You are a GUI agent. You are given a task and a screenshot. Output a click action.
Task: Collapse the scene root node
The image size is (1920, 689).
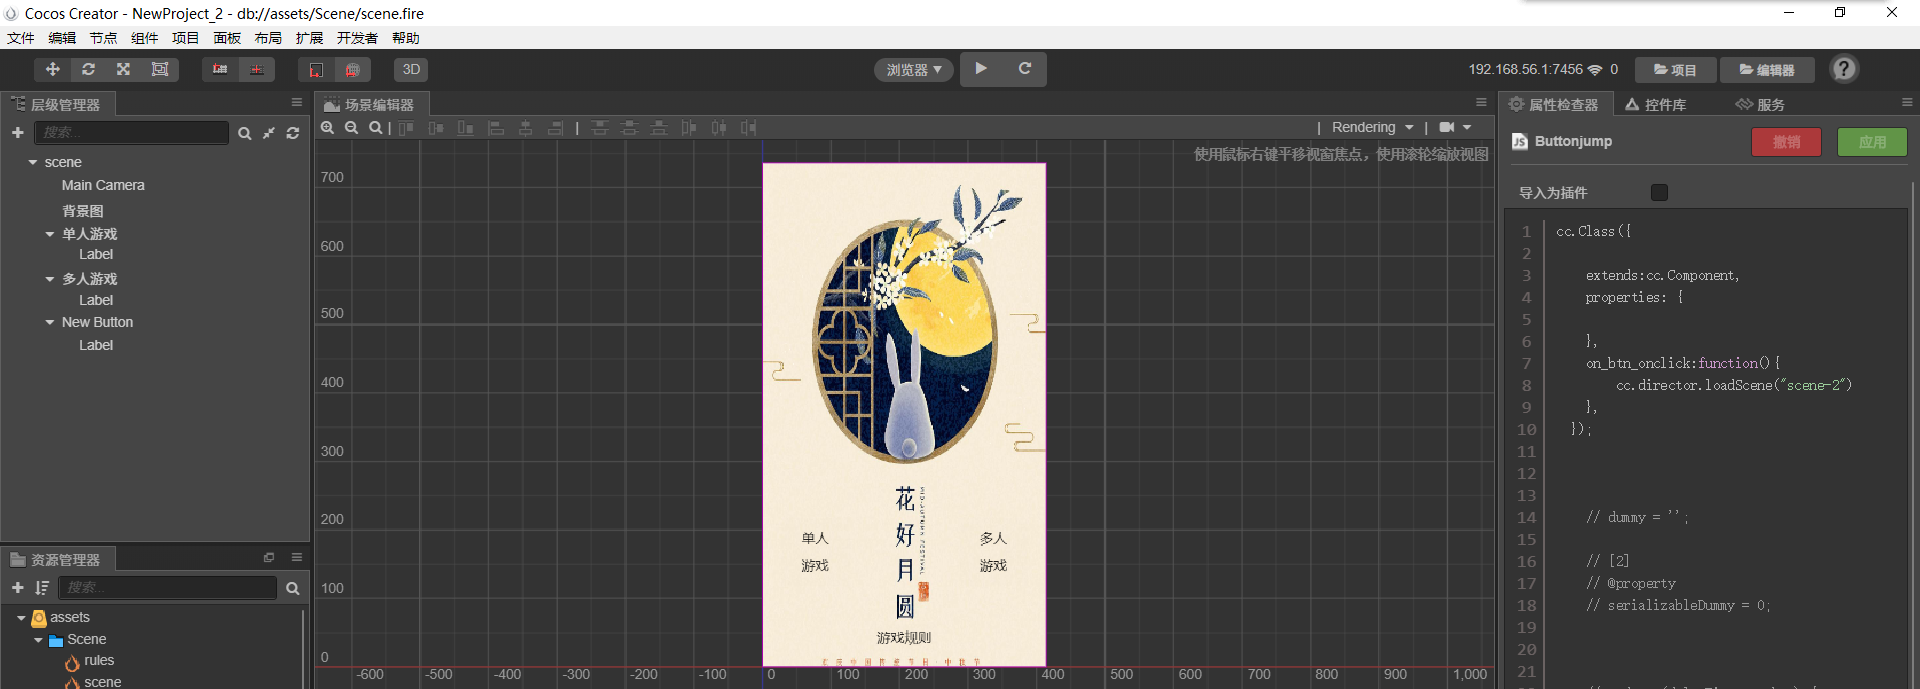point(33,162)
